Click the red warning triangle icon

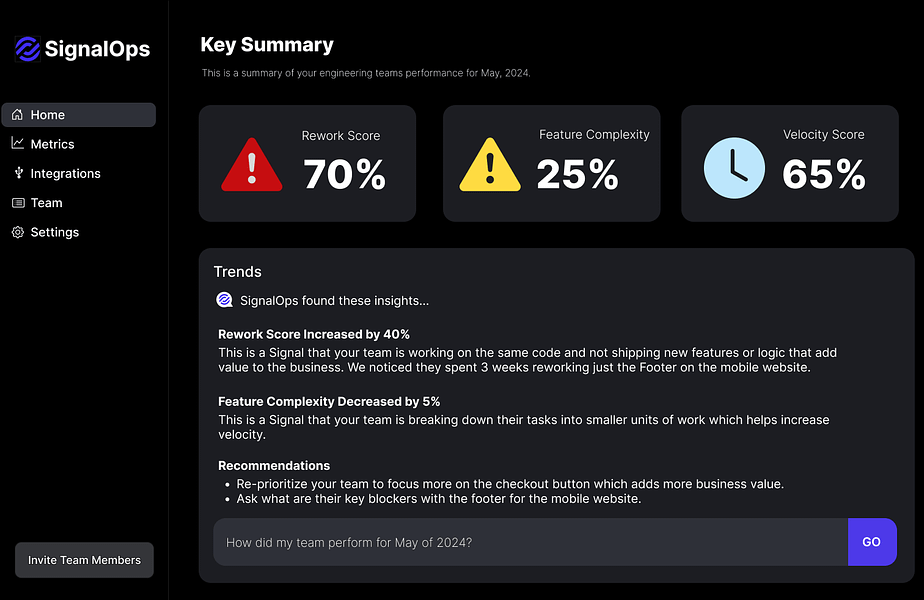coord(252,165)
